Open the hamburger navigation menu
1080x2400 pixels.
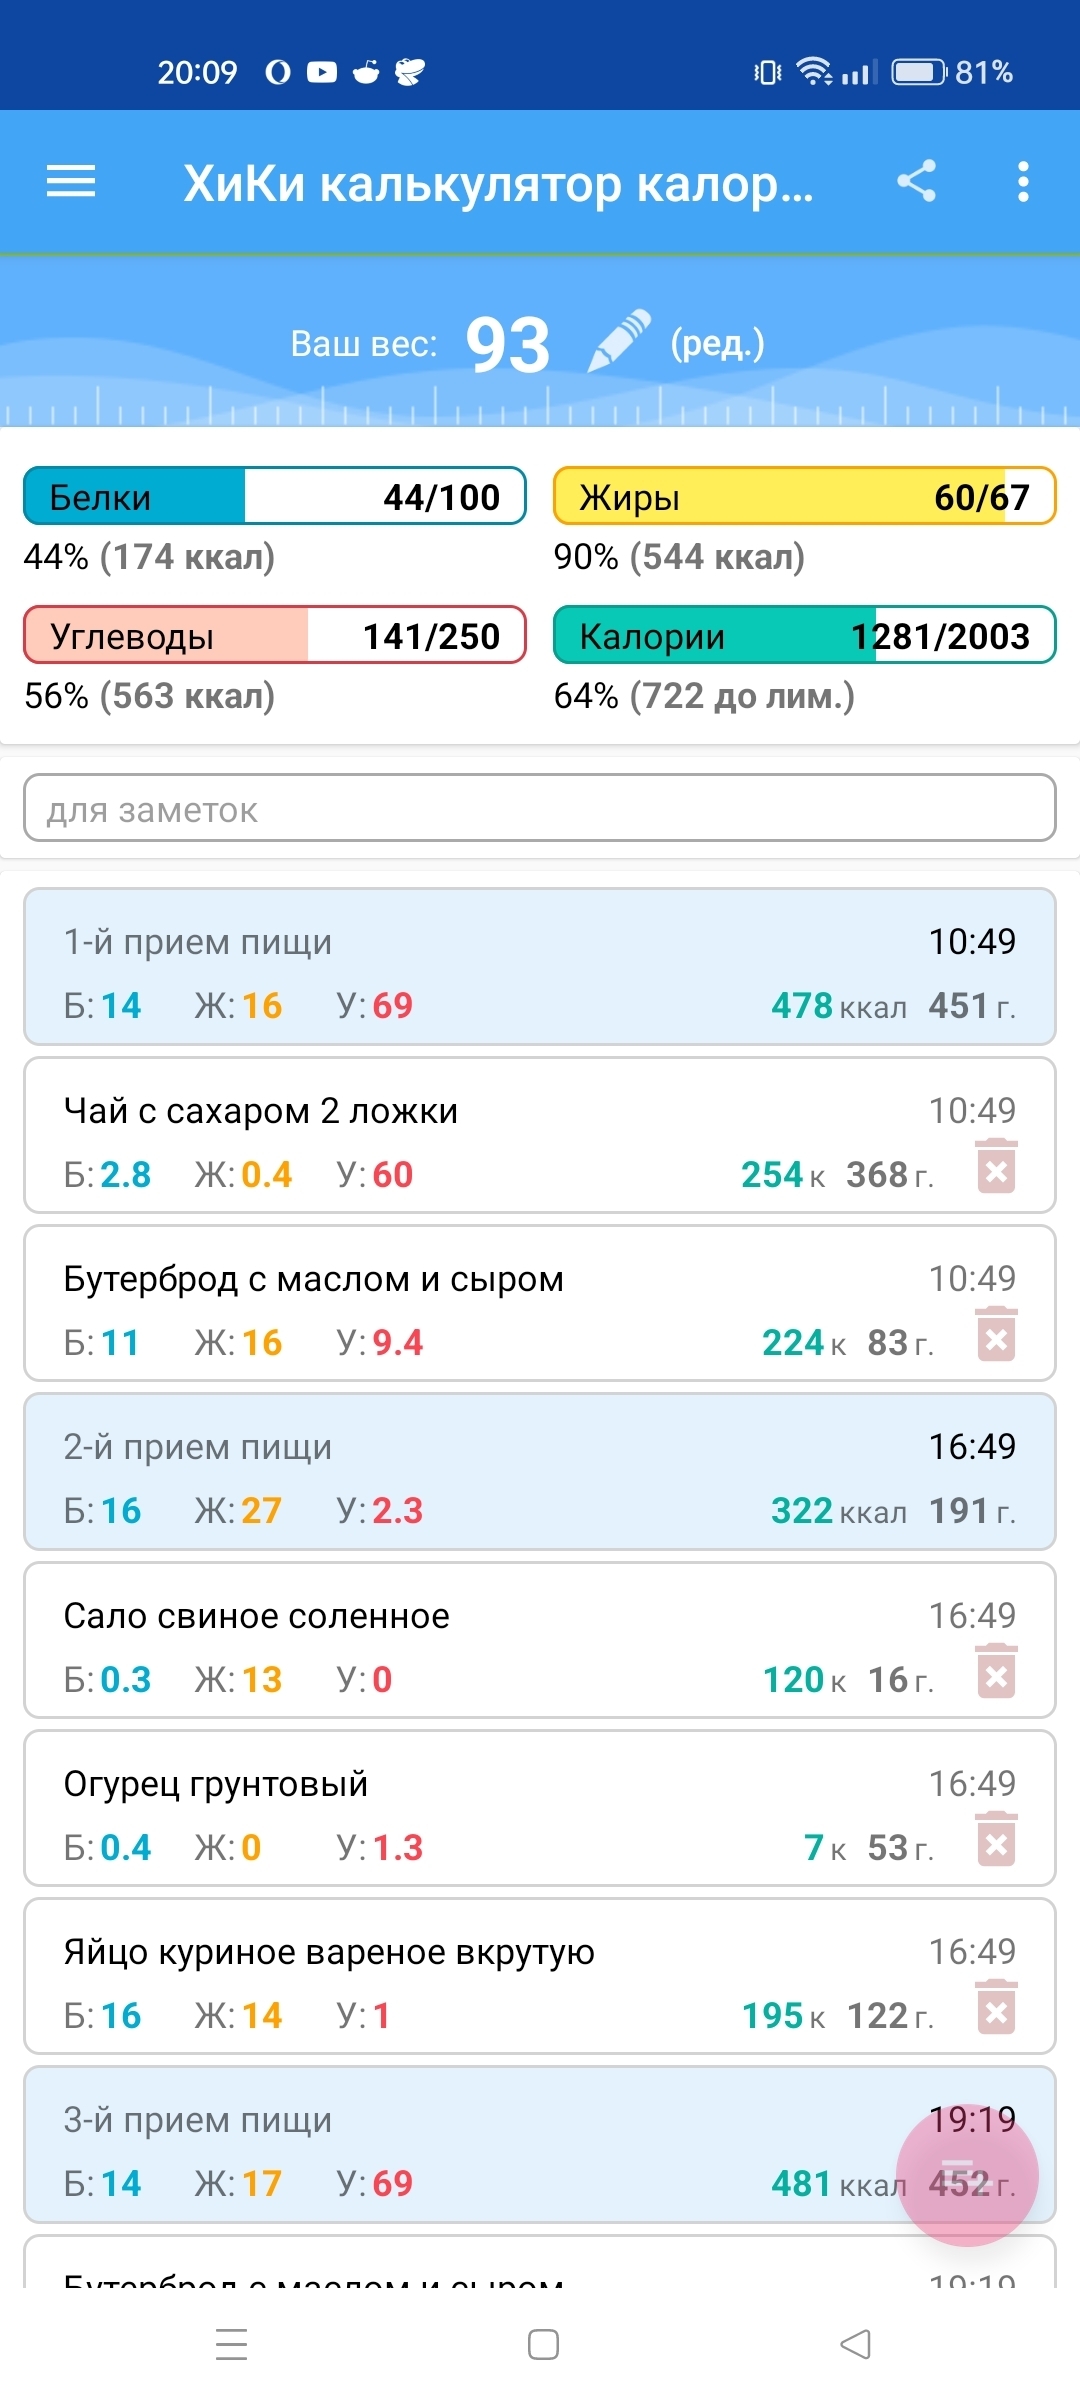71,182
